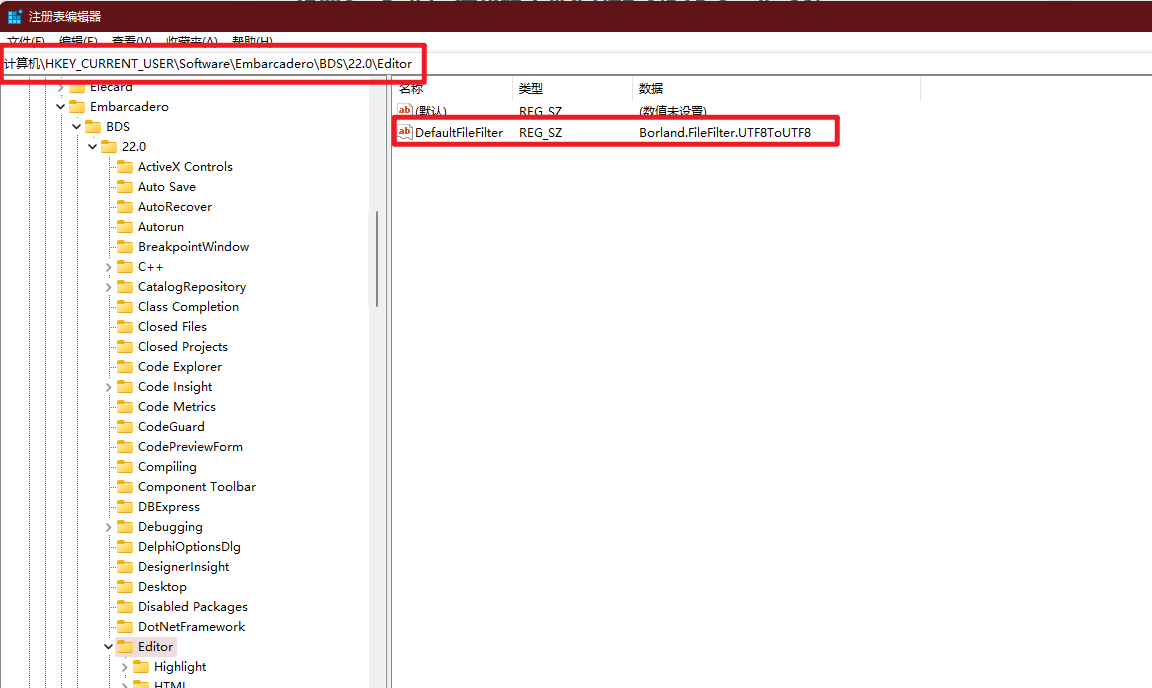Click the CodeGuard folder icon
This screenshot has height=688, width=1152.
(124, 426)
